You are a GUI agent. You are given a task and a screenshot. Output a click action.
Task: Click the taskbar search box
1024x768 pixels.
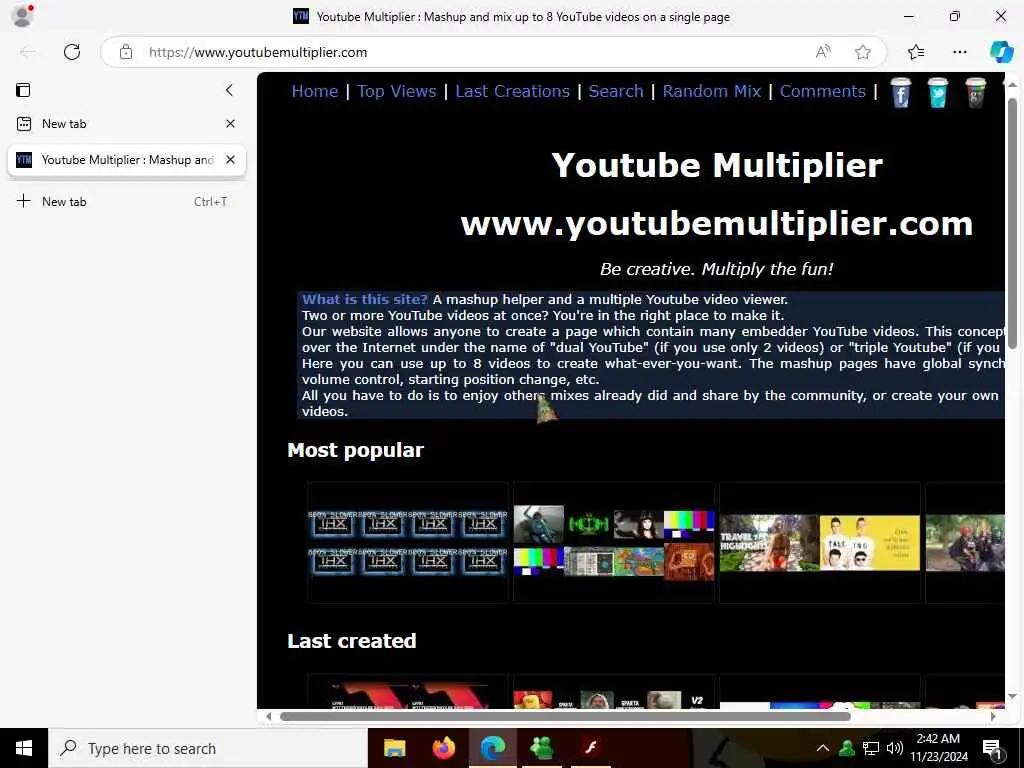pyautogui.click(x=208, y=748)
